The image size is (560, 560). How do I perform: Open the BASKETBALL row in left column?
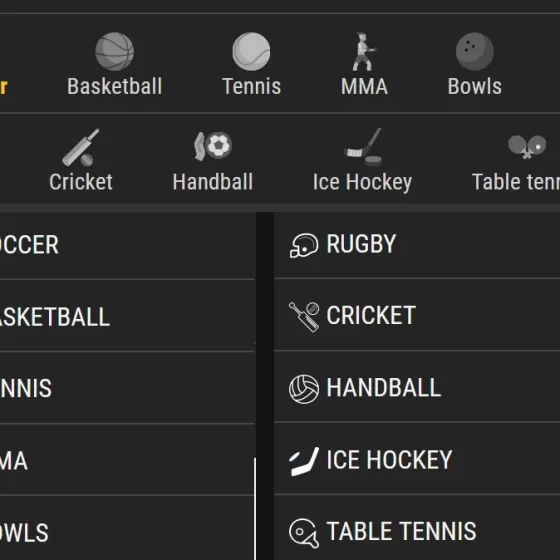pyautogui.click(x=127, y=316)
